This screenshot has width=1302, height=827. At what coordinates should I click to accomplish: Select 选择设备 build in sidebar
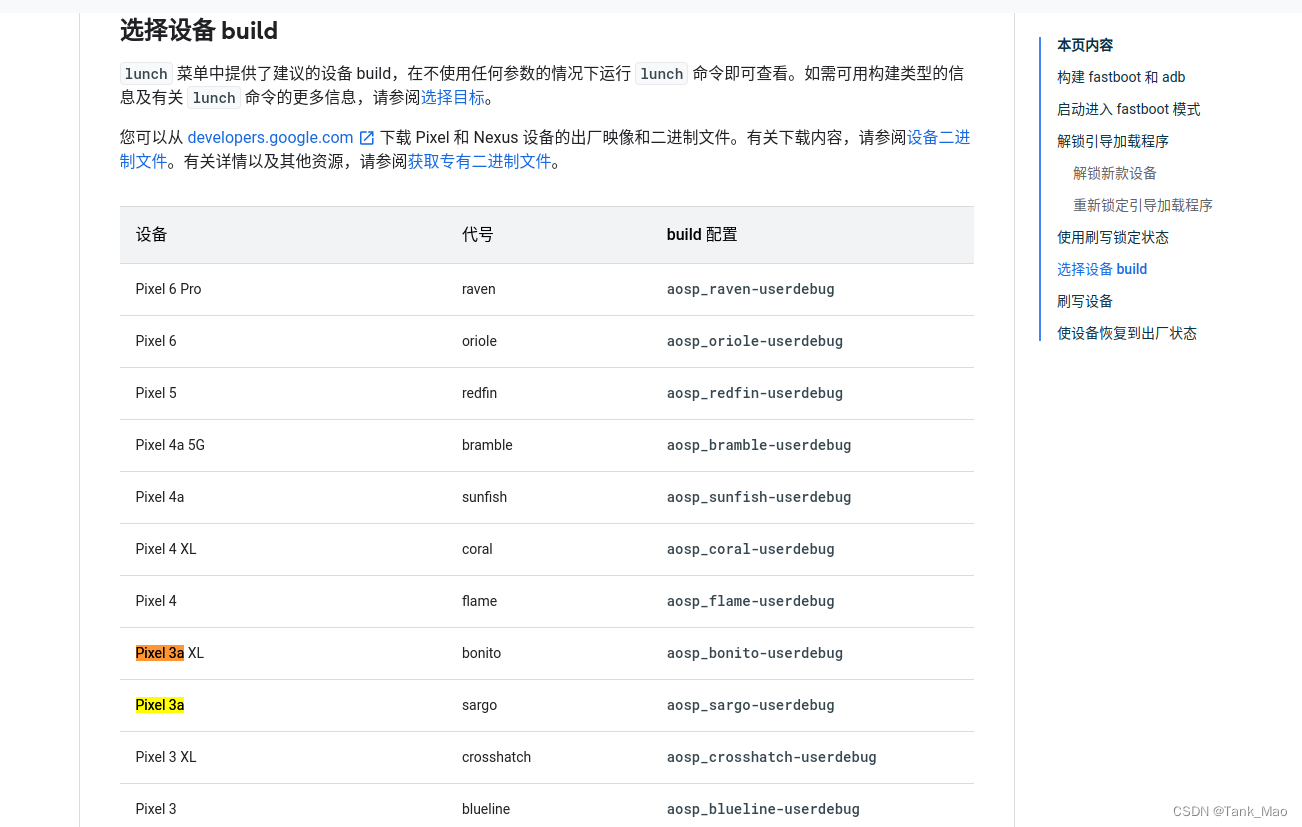point(1102,269)
